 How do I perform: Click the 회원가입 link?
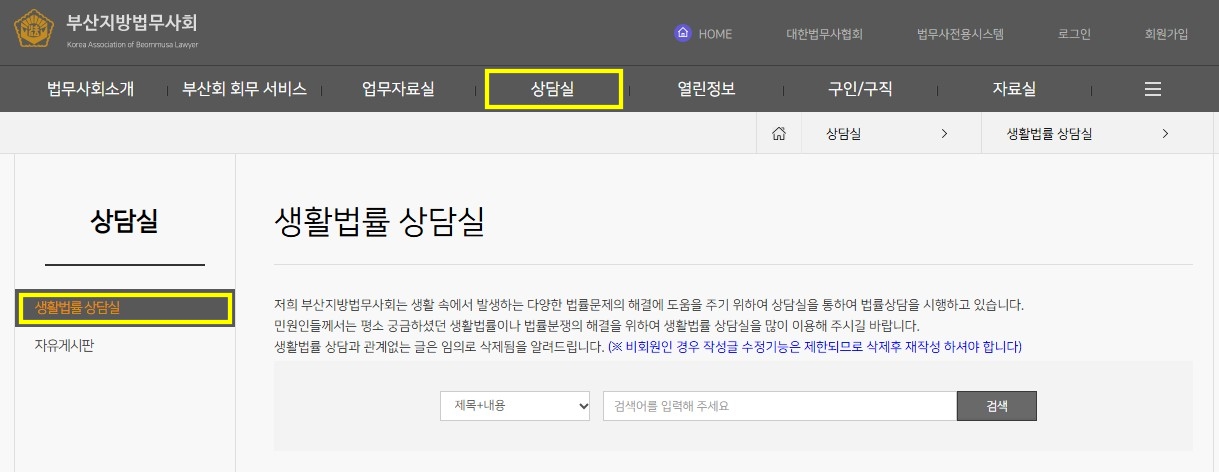point(1166,34)
